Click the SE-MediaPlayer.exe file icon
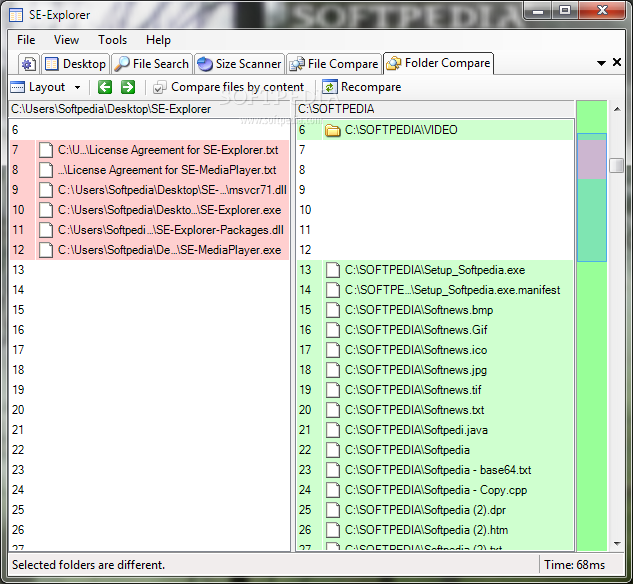This screenshot has width=633, height=584. coord(46,250)
